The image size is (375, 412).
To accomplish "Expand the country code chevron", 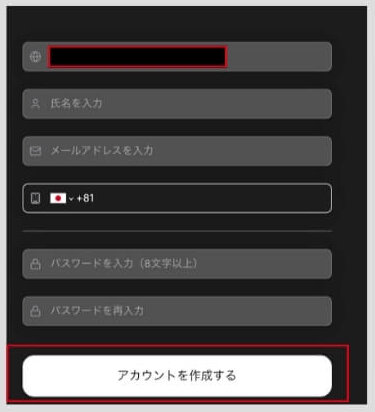I will tap(71, 199).
